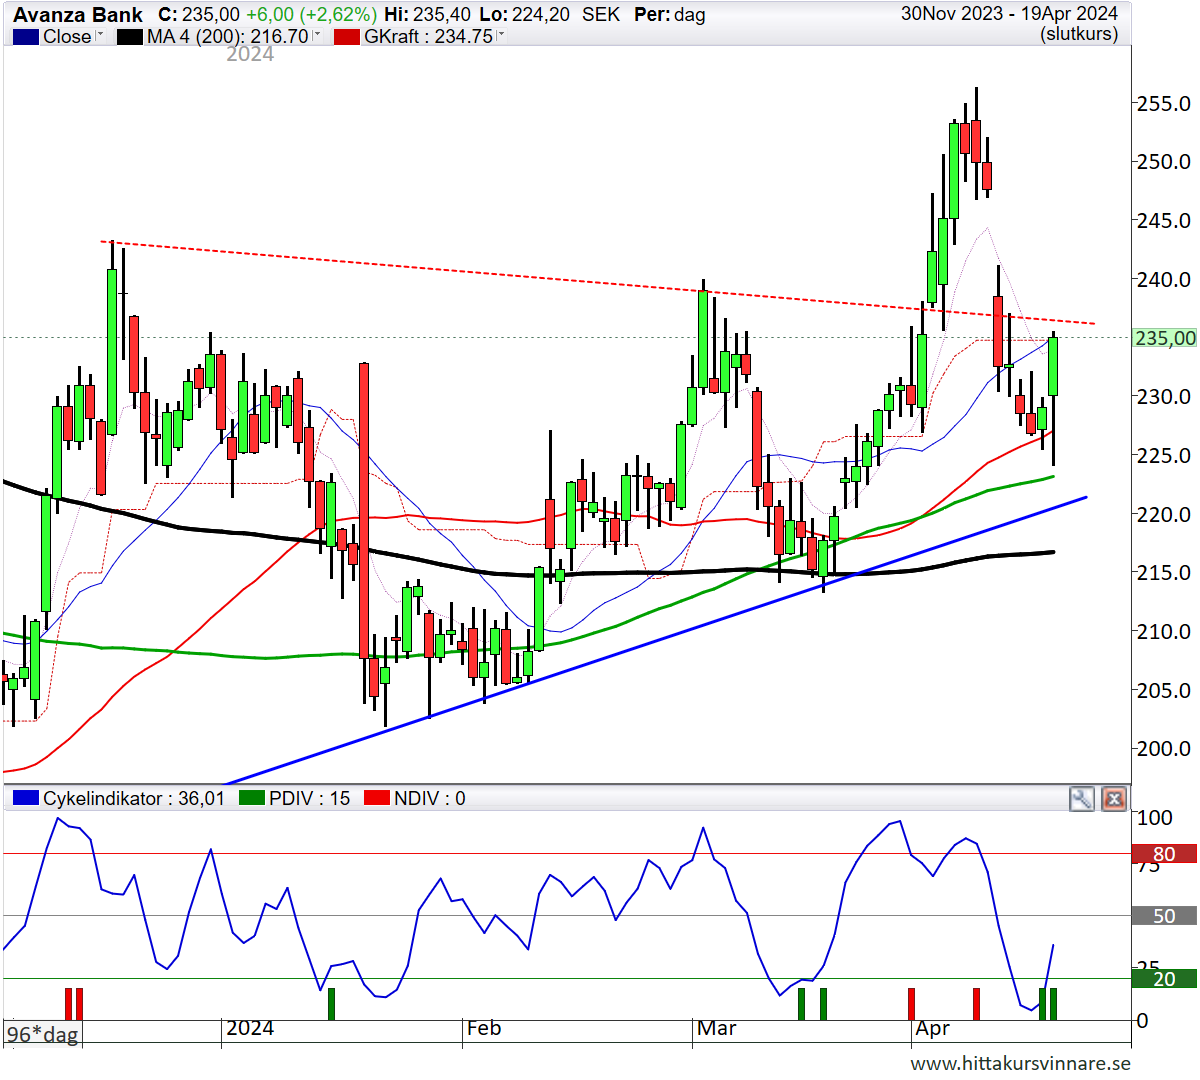This screenshot has width=1200, height=1080.
Task: Click the green 20 level badge
Action: (x=1164, y=979)
